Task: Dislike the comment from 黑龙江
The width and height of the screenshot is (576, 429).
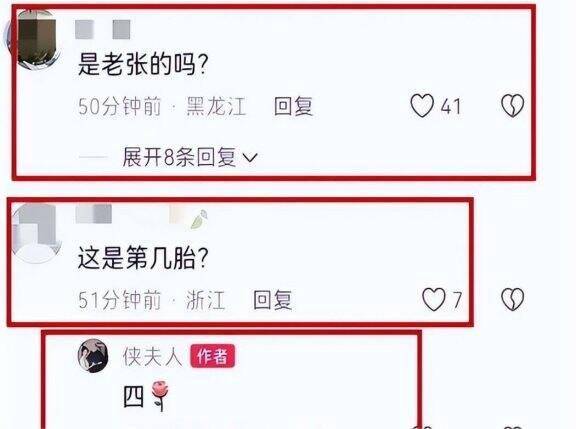Action: coord(512,106)
